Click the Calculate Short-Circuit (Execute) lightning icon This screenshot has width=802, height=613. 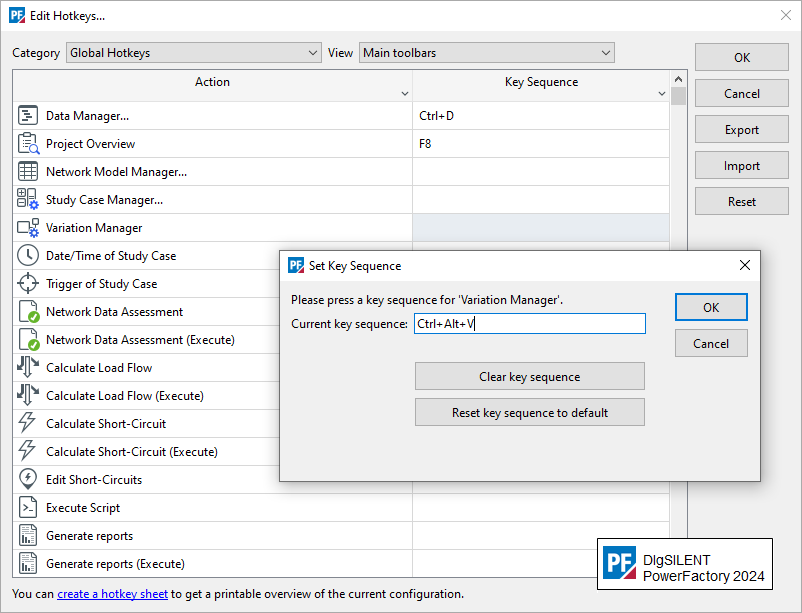(x=27, y=451)
